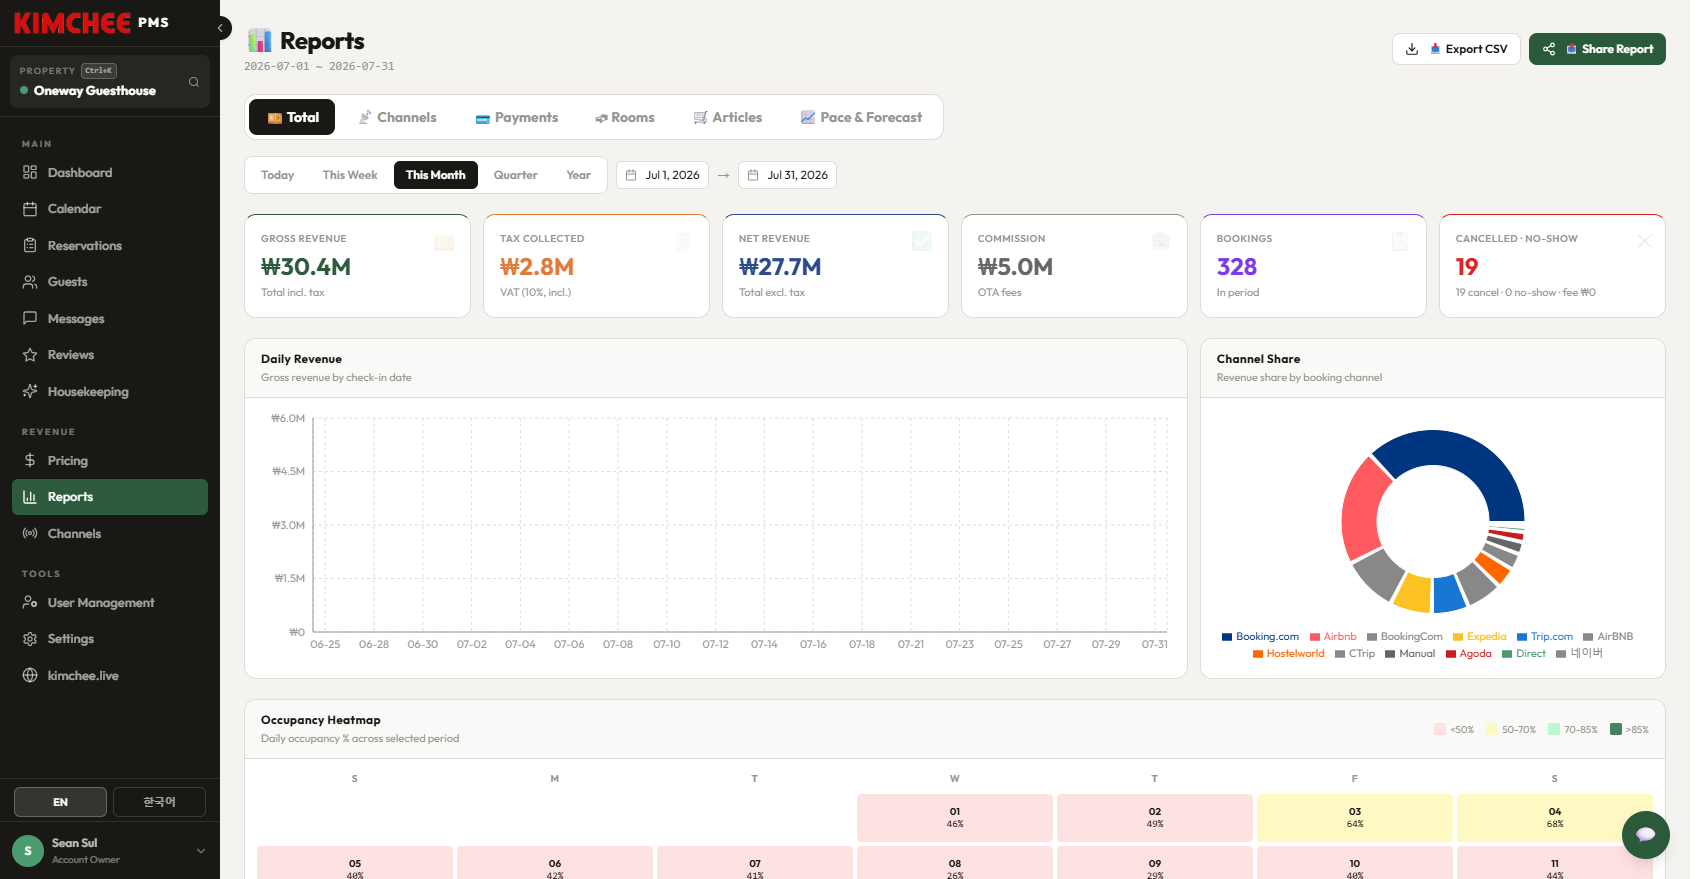Expand the Sean Sul account menu
This screenshot has height=879, width=1707.
click(110, 851)
